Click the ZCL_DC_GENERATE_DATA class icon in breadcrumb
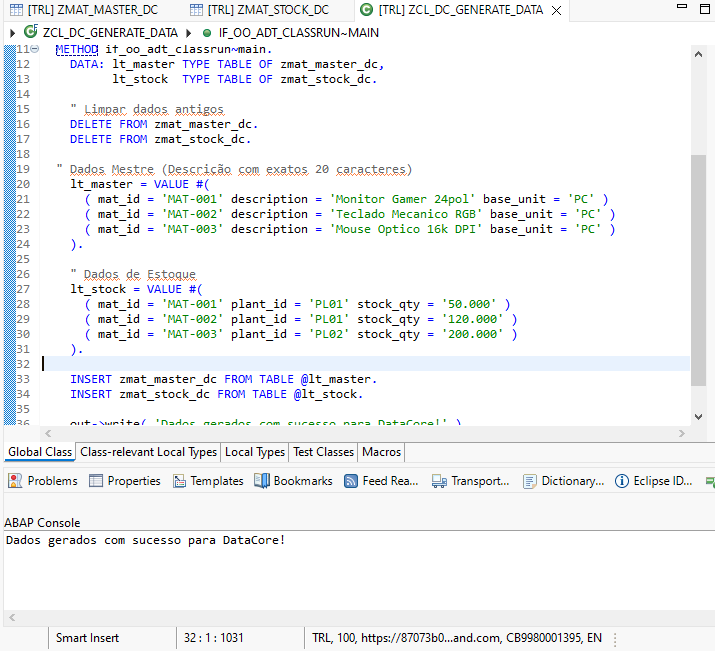Viewport: 715px width, 651px height. click(31, 32)
